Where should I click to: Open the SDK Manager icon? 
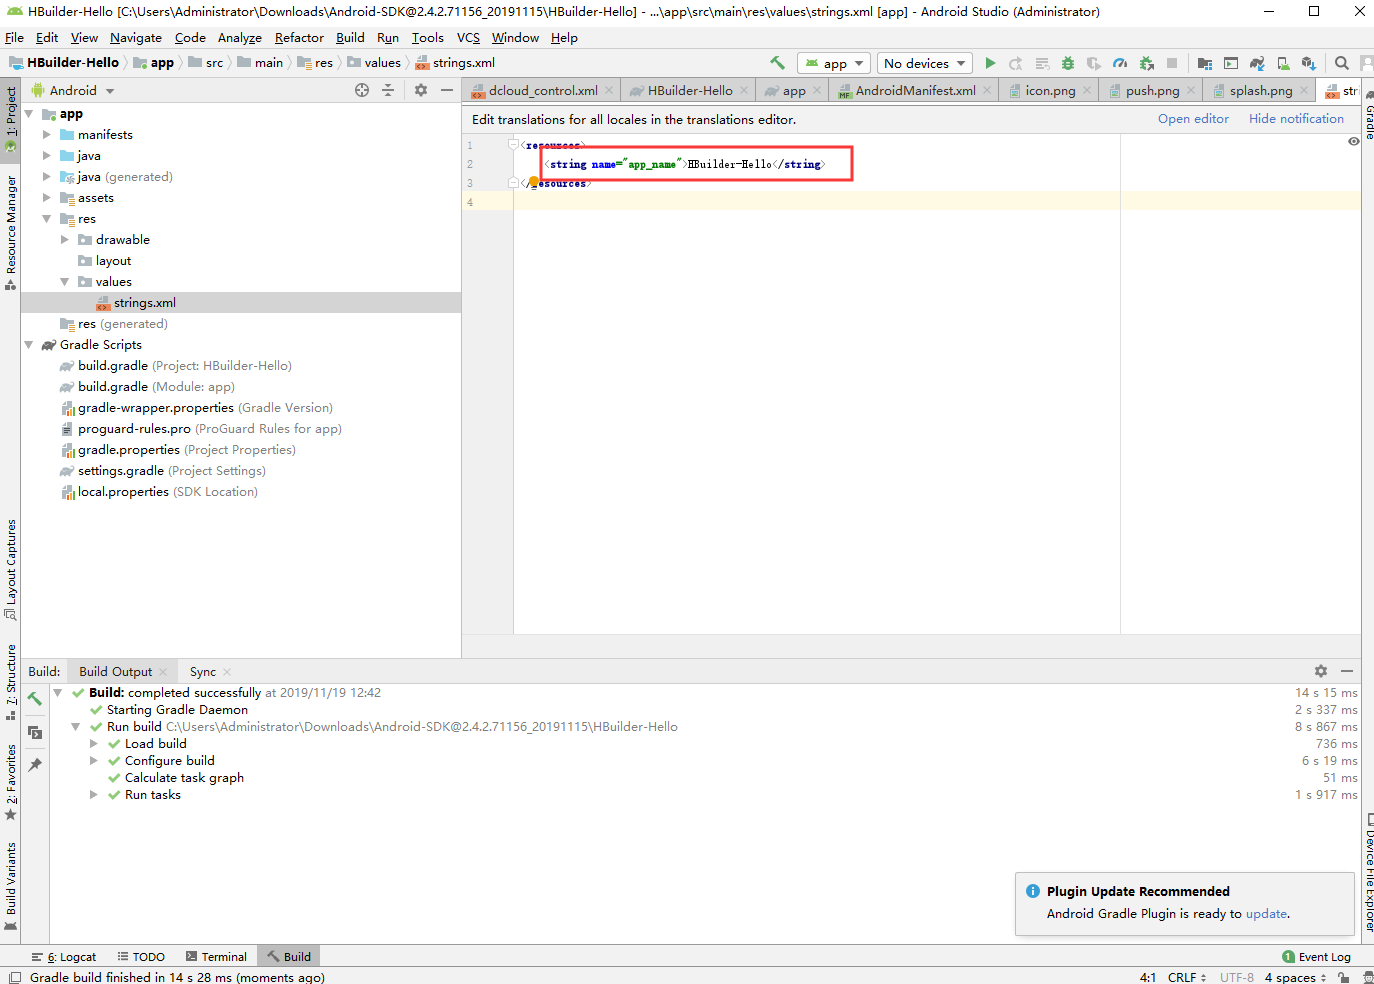tap(1308, 63)
